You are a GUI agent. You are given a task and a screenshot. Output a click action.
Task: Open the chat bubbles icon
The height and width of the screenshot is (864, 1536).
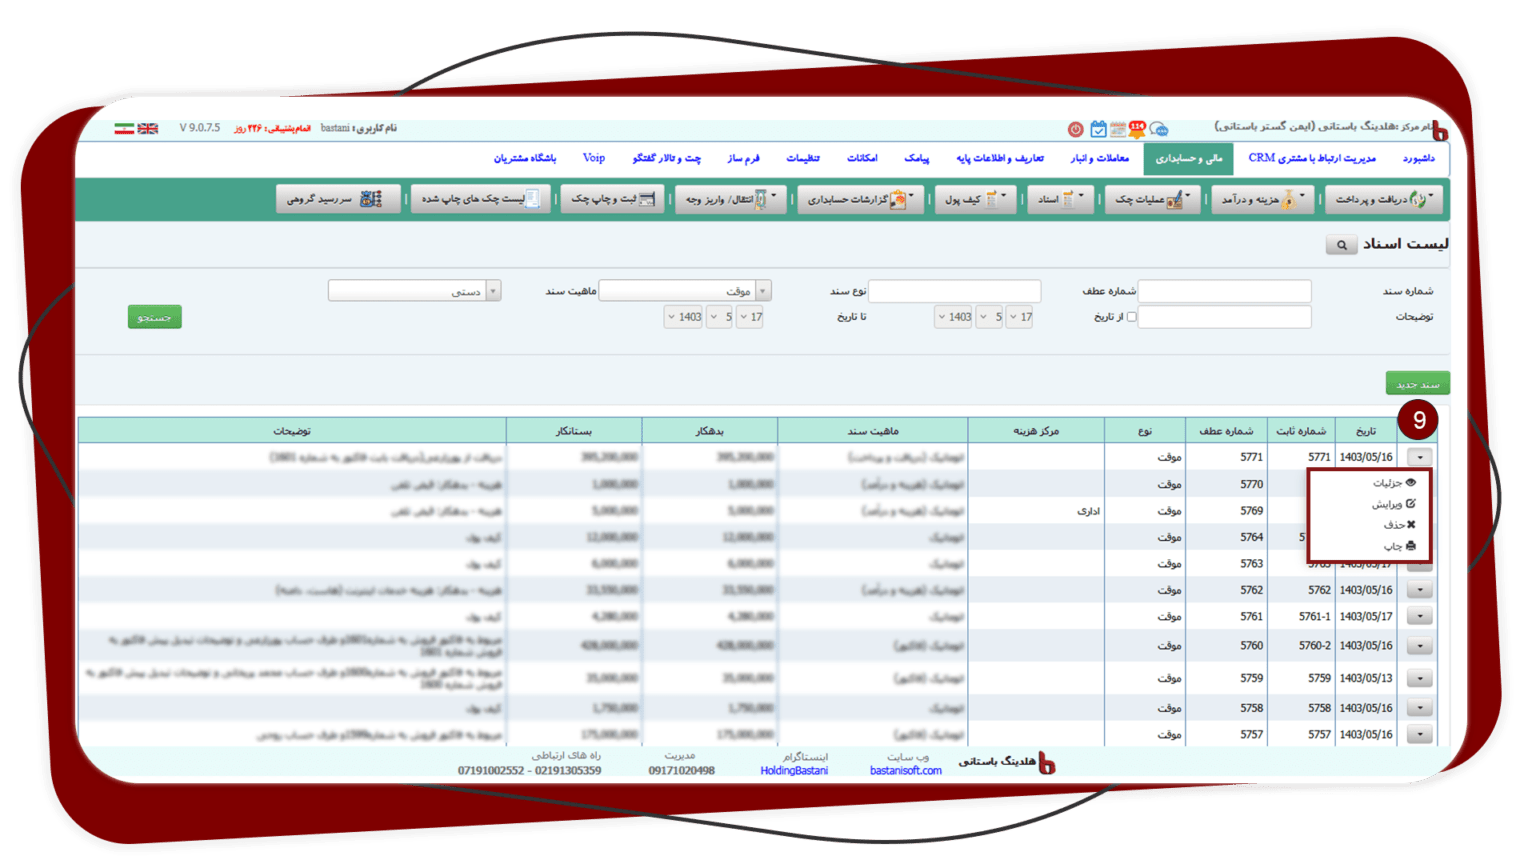[1159, 129]
